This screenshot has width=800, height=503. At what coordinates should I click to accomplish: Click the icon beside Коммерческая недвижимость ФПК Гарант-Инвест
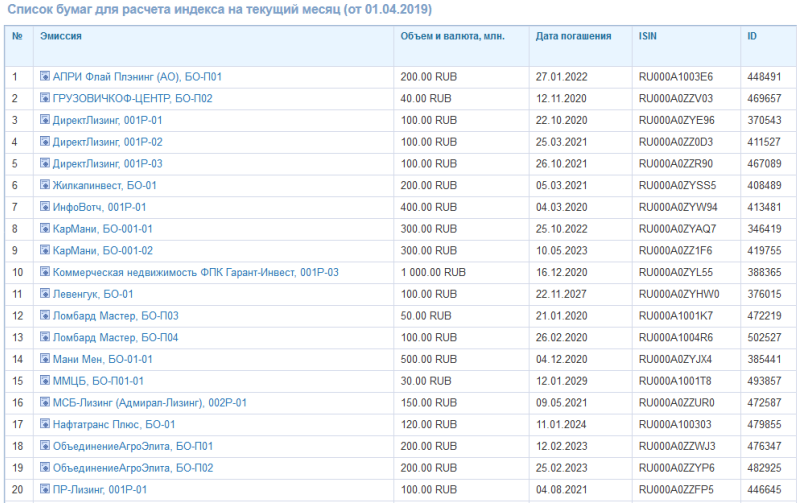pyautogui.click(x=45, y=272)
